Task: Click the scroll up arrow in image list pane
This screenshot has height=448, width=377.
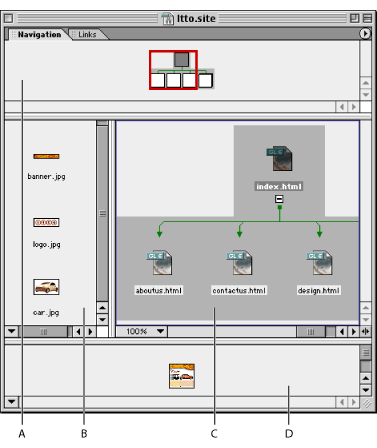Action: pos(102,307)
